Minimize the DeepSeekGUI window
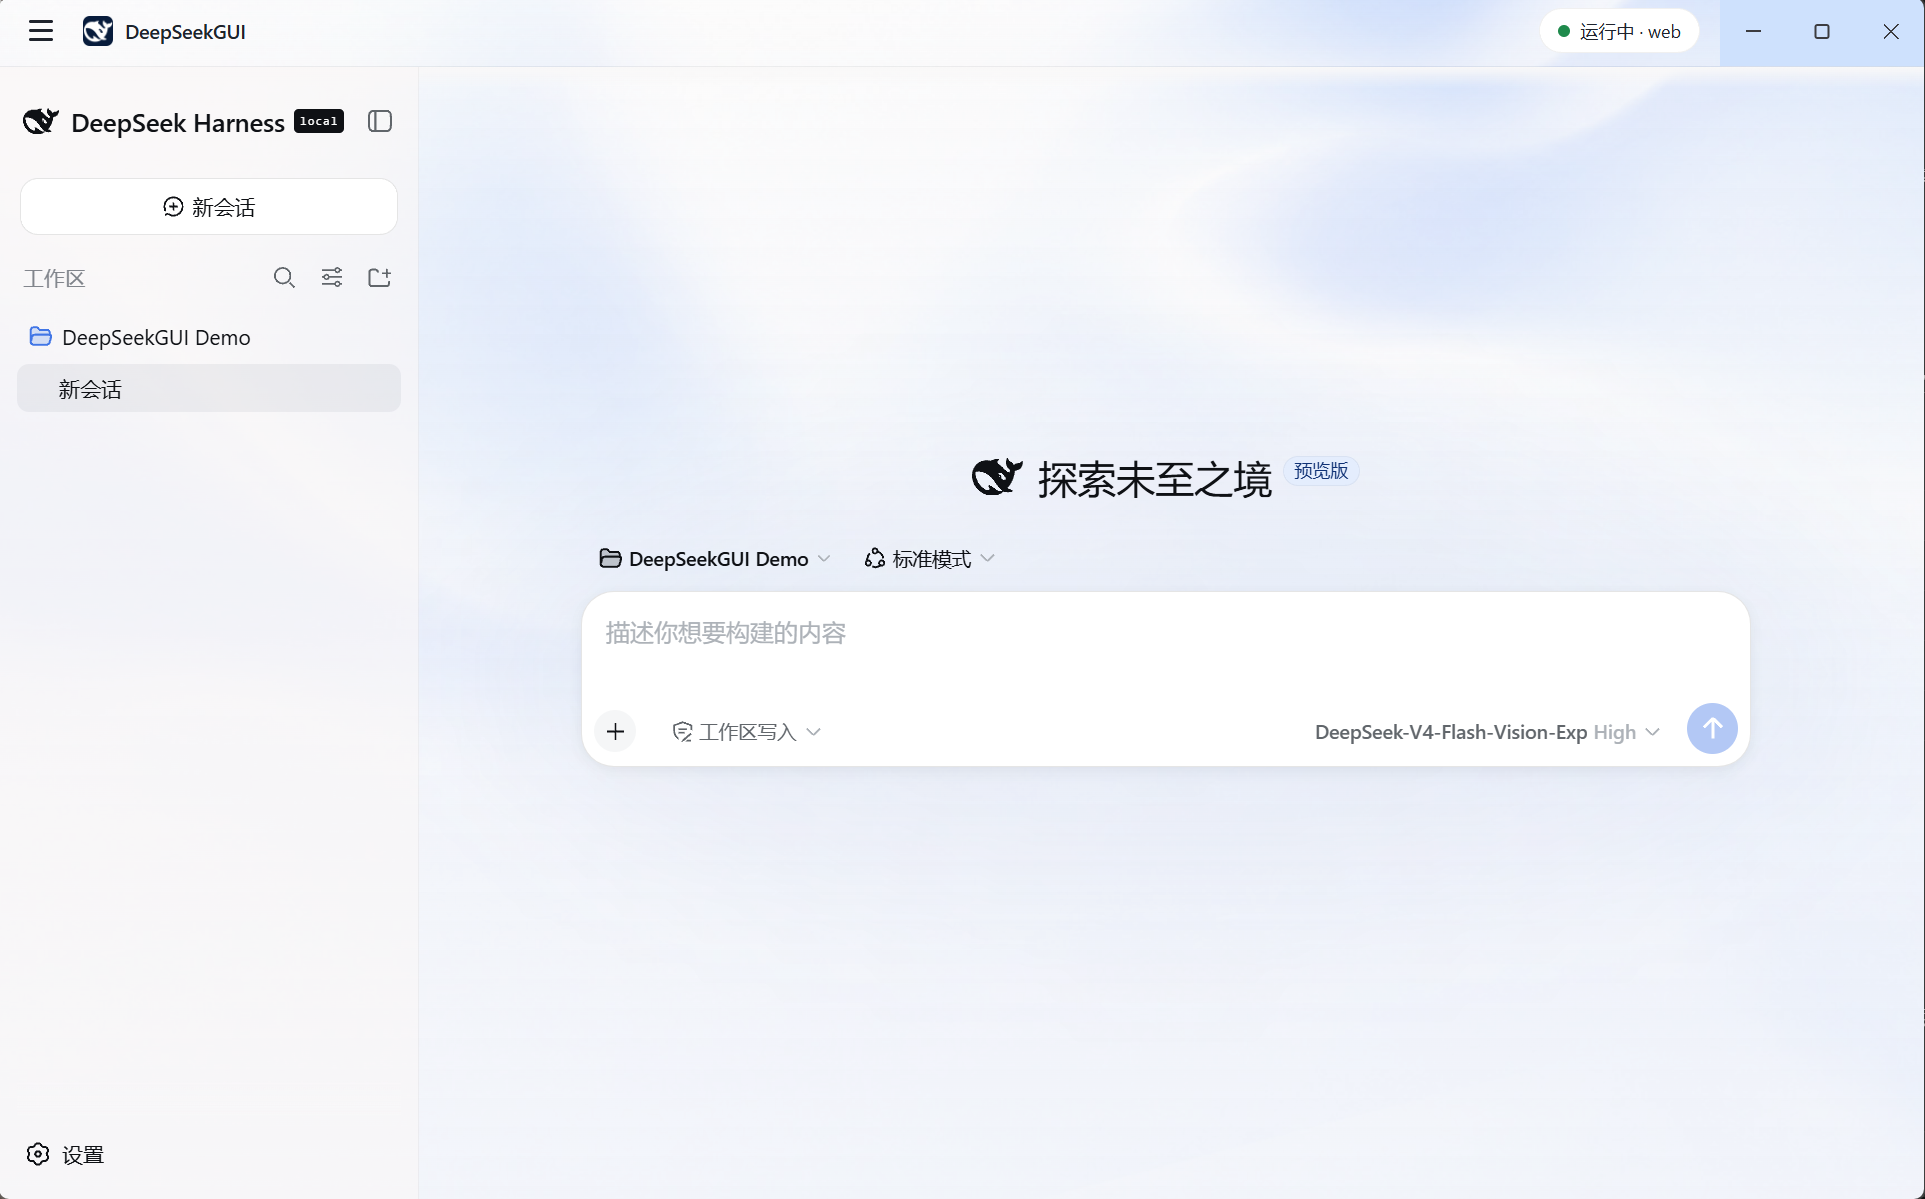The image size is (1925, 1199). [x=1753, y=31]
